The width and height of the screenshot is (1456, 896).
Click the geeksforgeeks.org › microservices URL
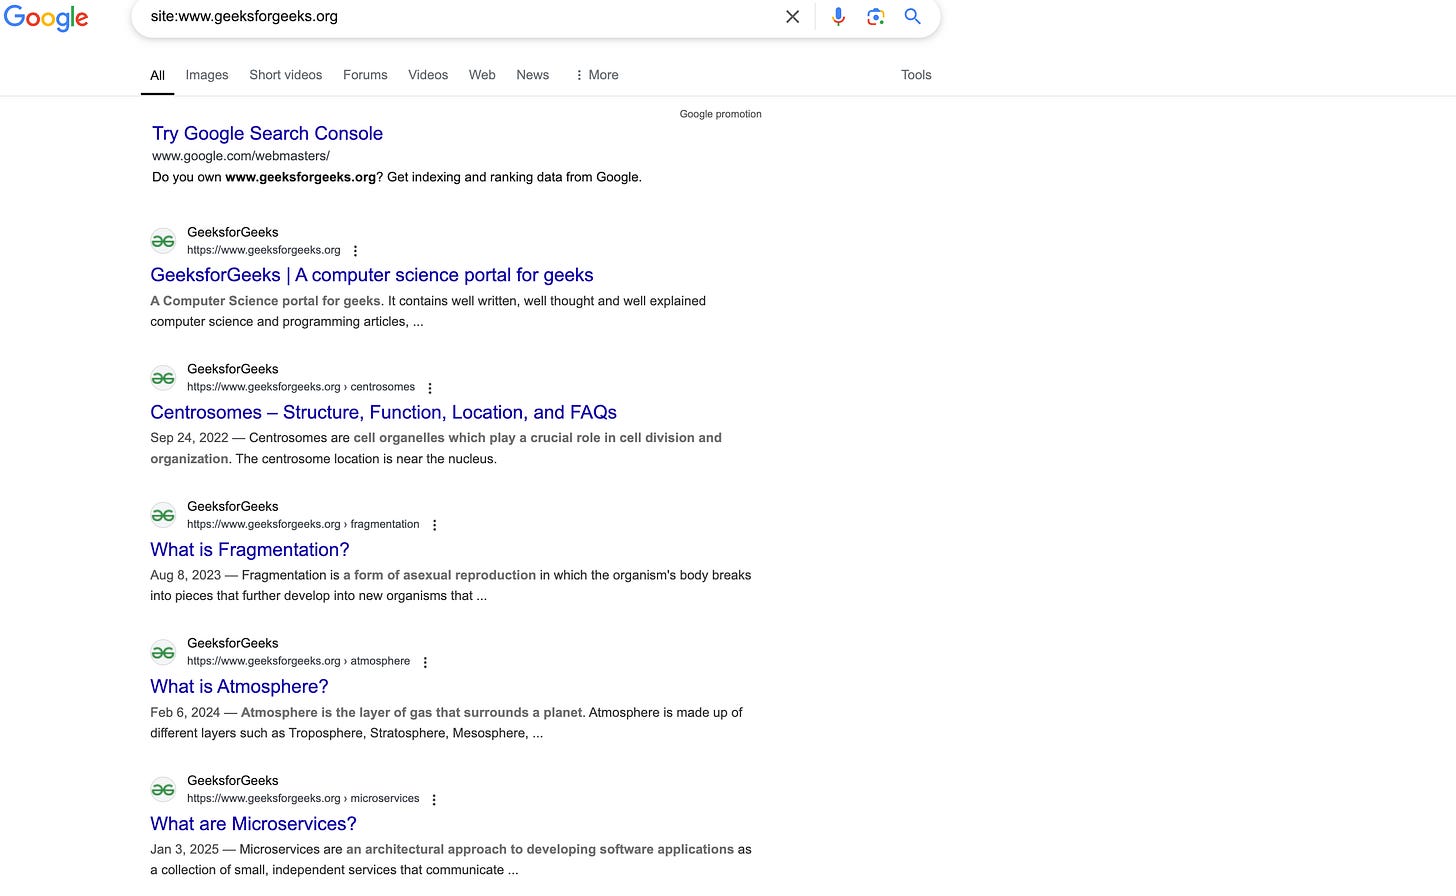(x=303, y=798)
